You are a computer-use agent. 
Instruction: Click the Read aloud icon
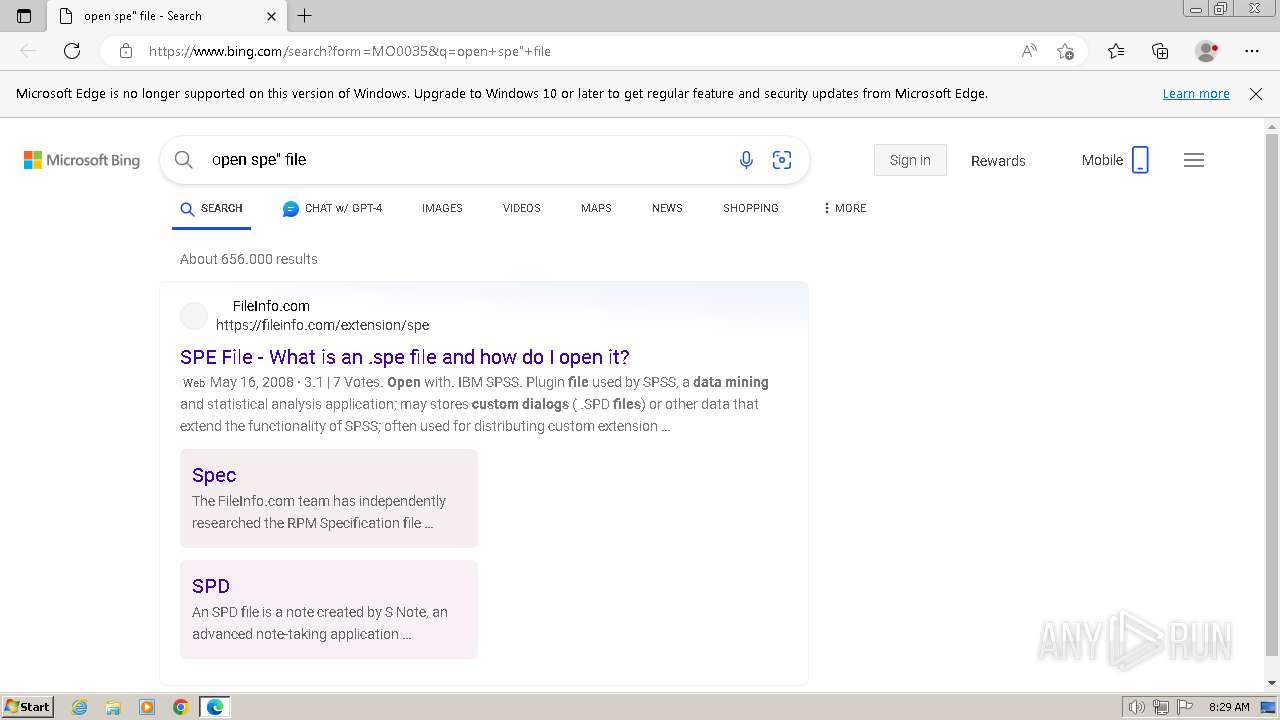coord(1029,51)
